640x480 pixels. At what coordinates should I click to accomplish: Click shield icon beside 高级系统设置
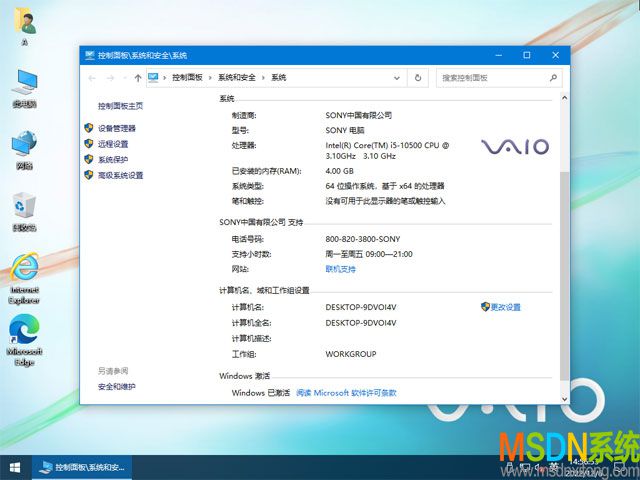[89, 175]
